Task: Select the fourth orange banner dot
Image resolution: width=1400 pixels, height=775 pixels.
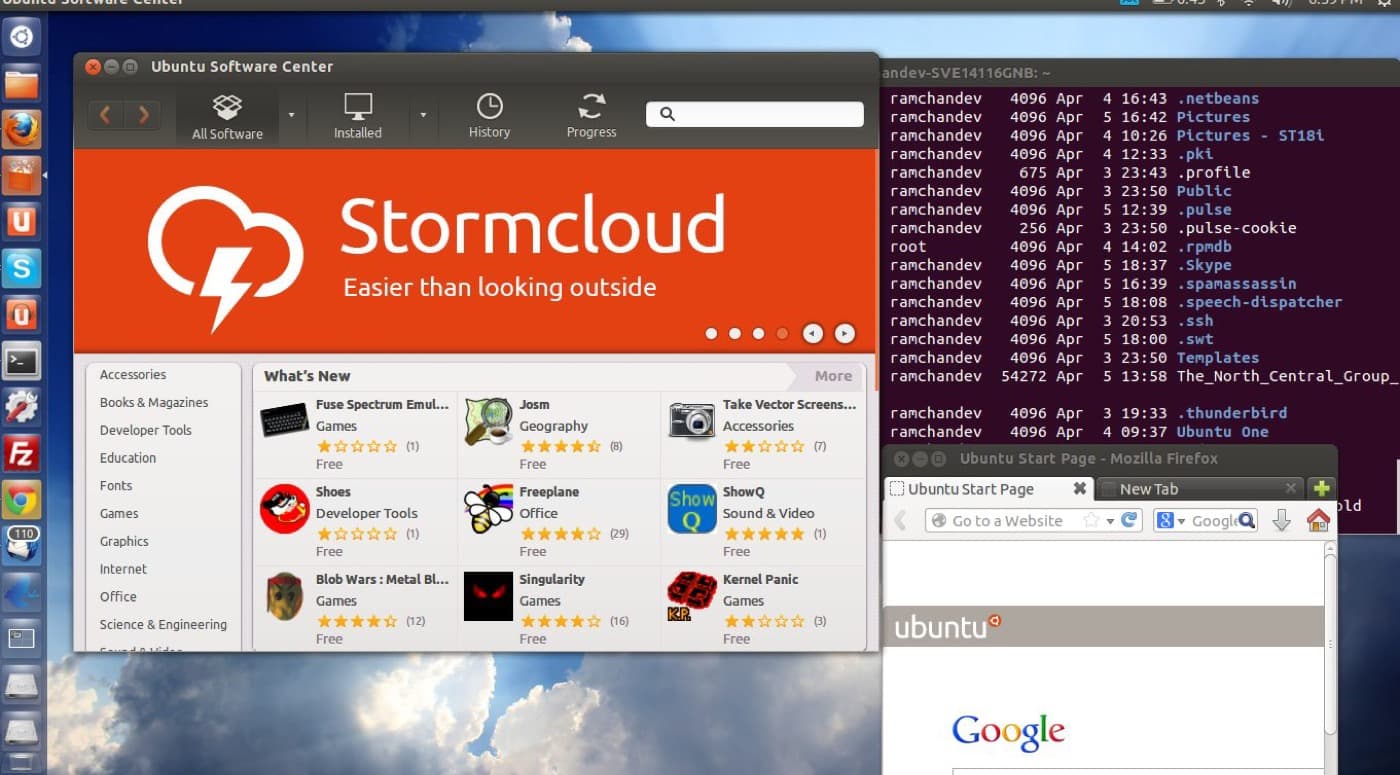Action: (x=783, y=334)
